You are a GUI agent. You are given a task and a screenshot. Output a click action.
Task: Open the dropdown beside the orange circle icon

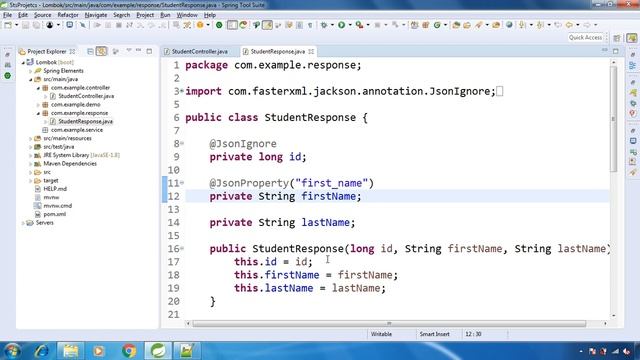point(208,25)
